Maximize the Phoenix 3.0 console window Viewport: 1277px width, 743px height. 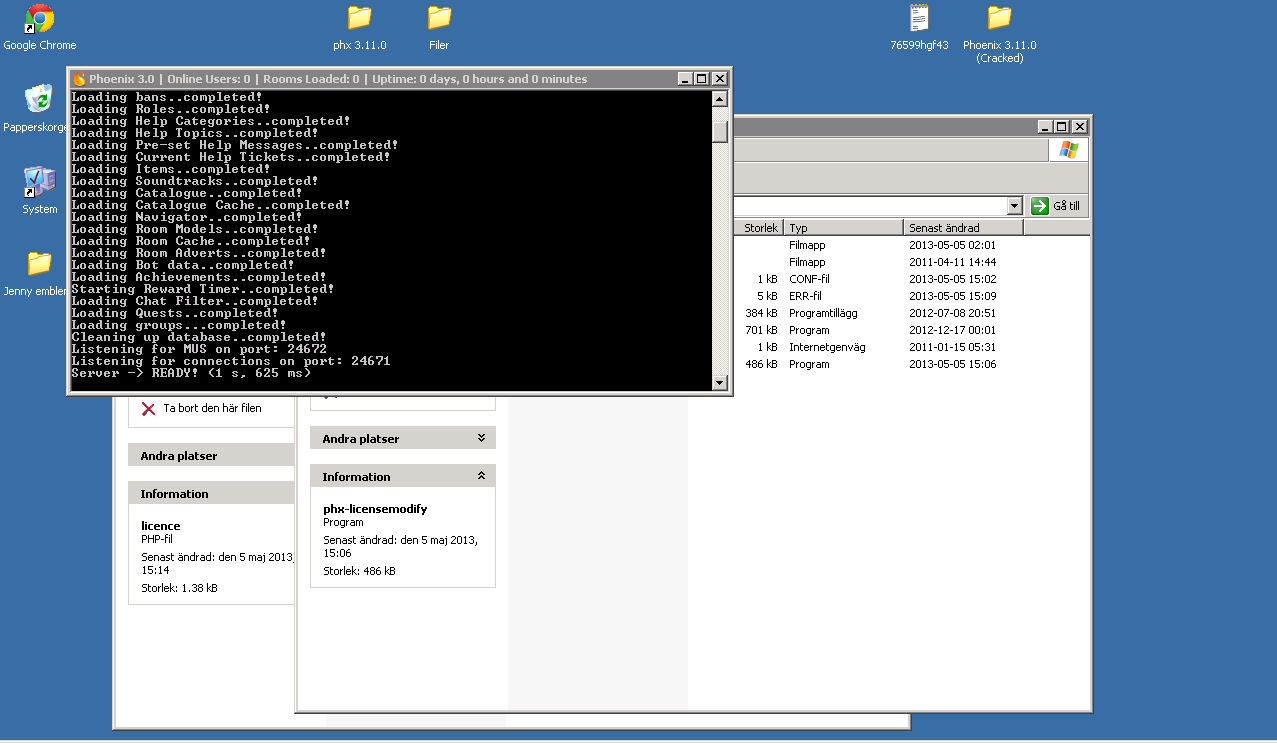[x=701, y=79]
